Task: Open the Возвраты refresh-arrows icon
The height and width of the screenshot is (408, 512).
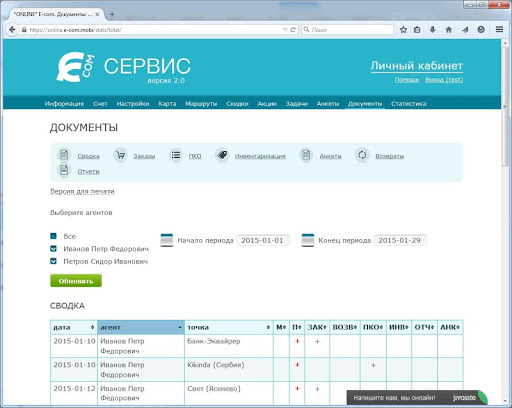Action: pyautogui.click(x=362, y=155)
